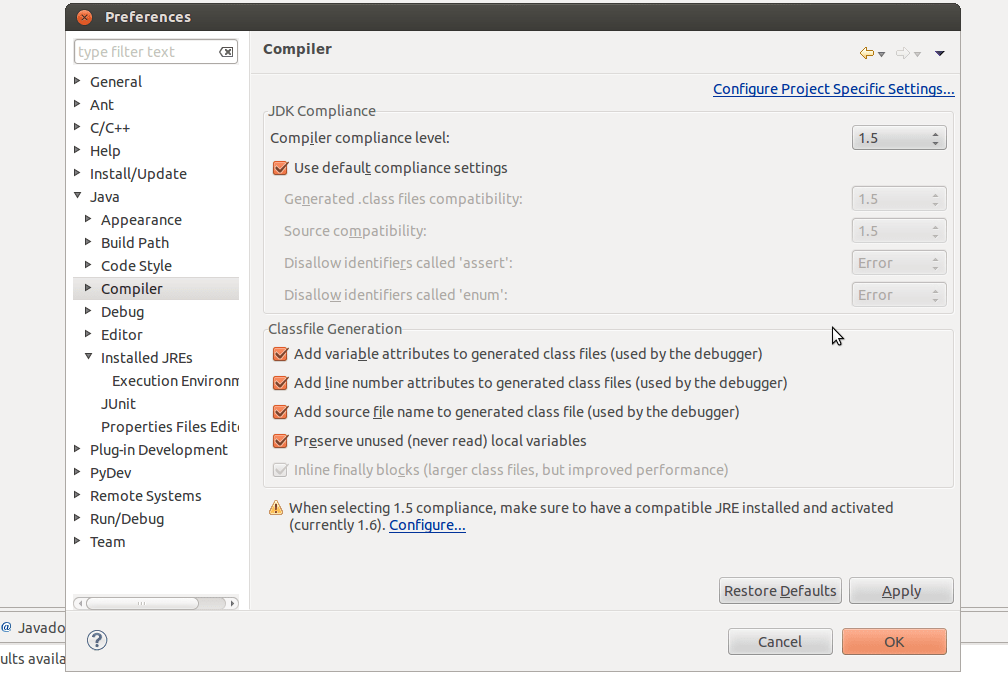This screenshot has height=691, width=1008.
Task: Expand the Ant tree node
Action: (x=77, y=104)
